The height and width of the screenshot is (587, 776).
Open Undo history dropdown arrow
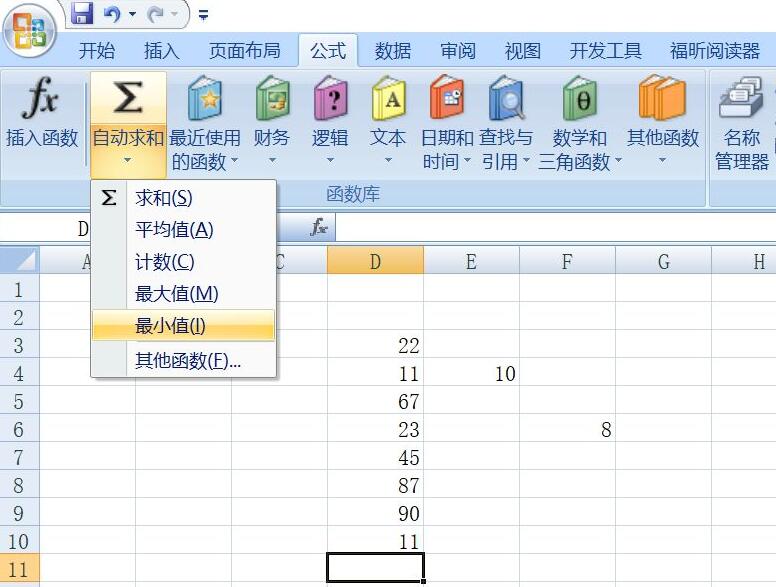(132, 14)
